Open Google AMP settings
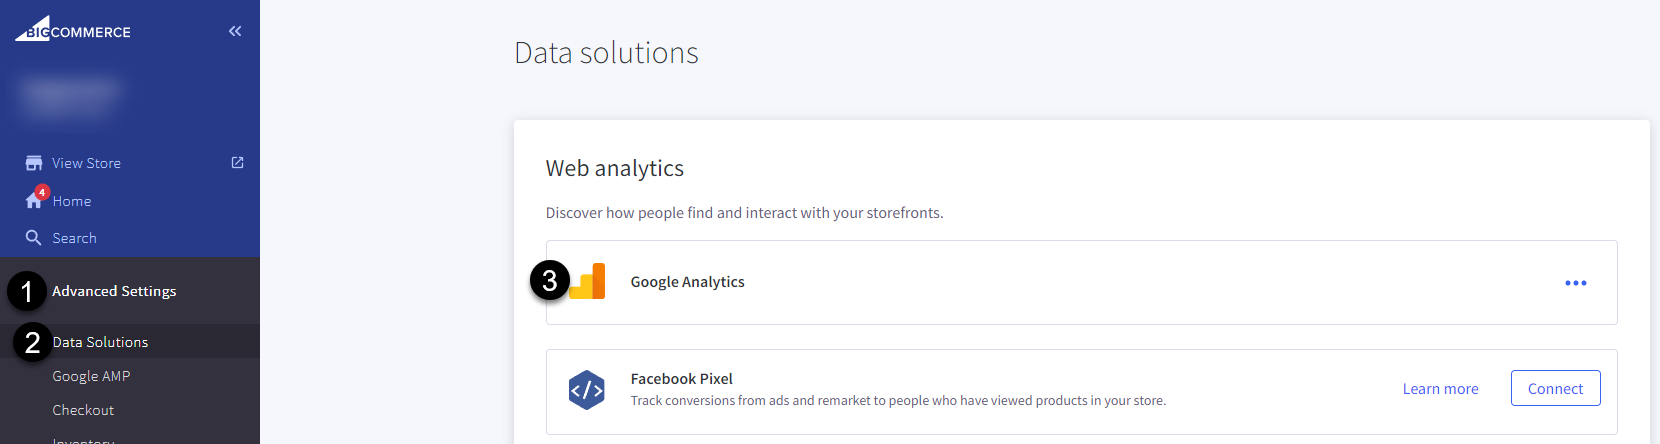Screen dimensions: 1660x444 (91, 376)
